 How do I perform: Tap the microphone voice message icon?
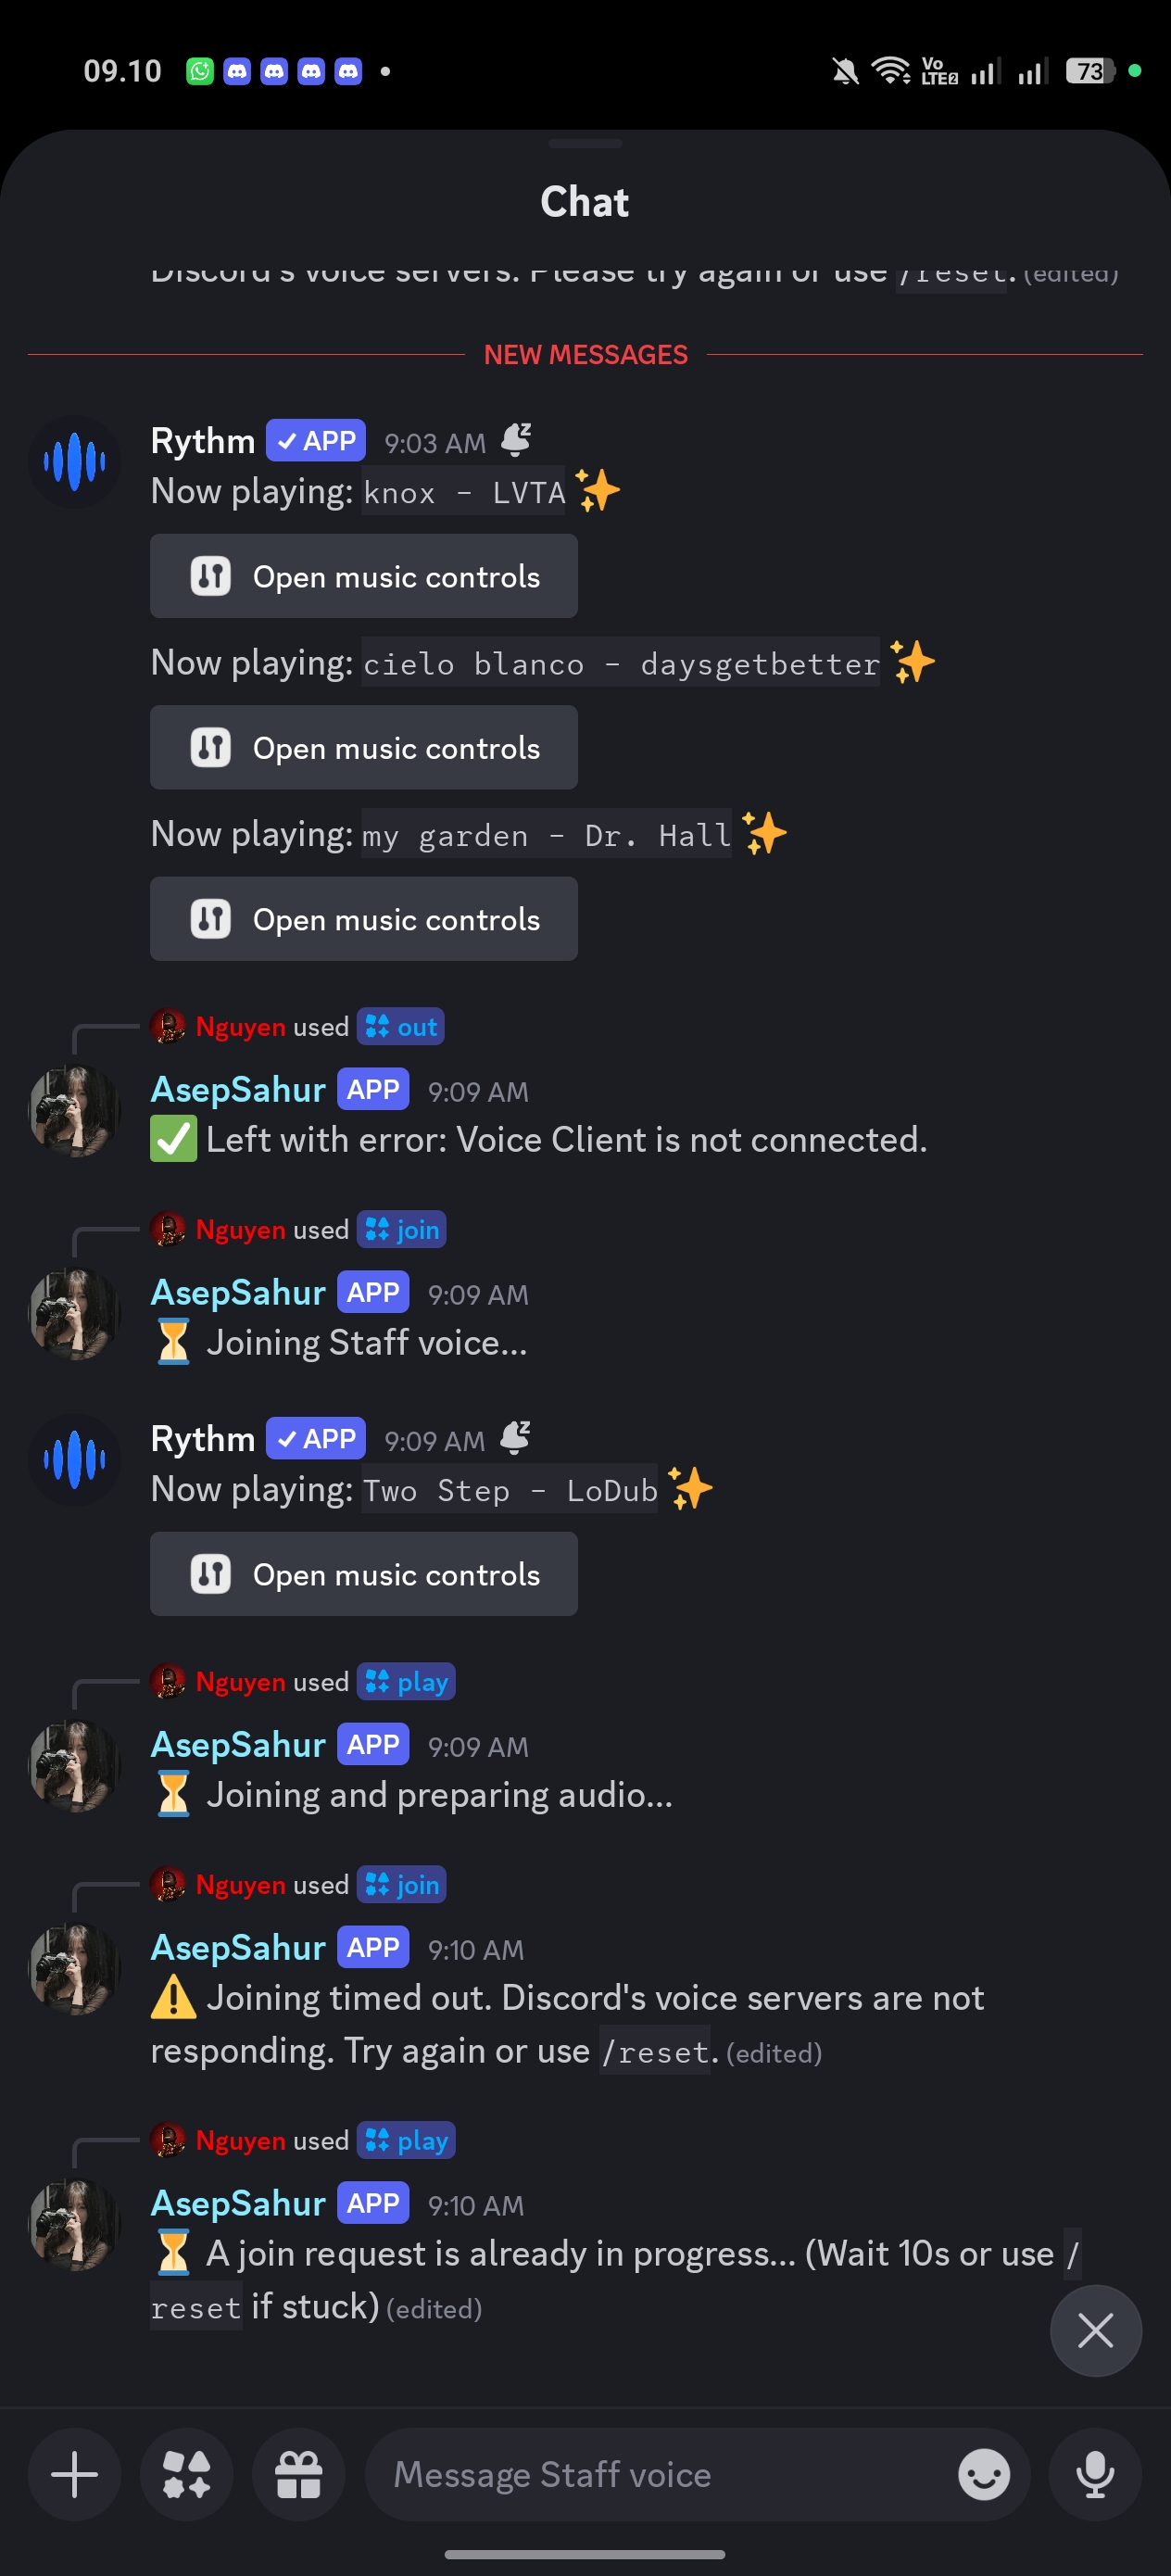point(1095,2474)
